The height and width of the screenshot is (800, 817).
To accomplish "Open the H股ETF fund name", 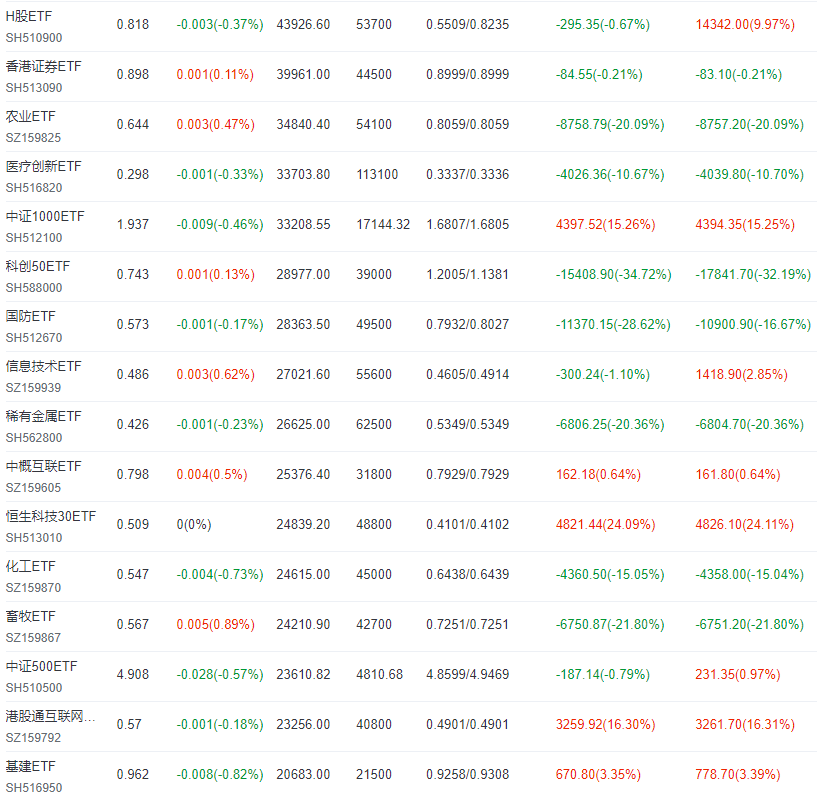I will [29, 16].
